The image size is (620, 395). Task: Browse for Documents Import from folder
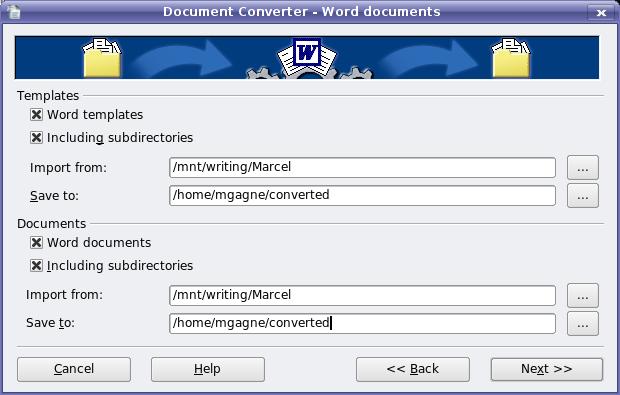click(x=583, y=296)
